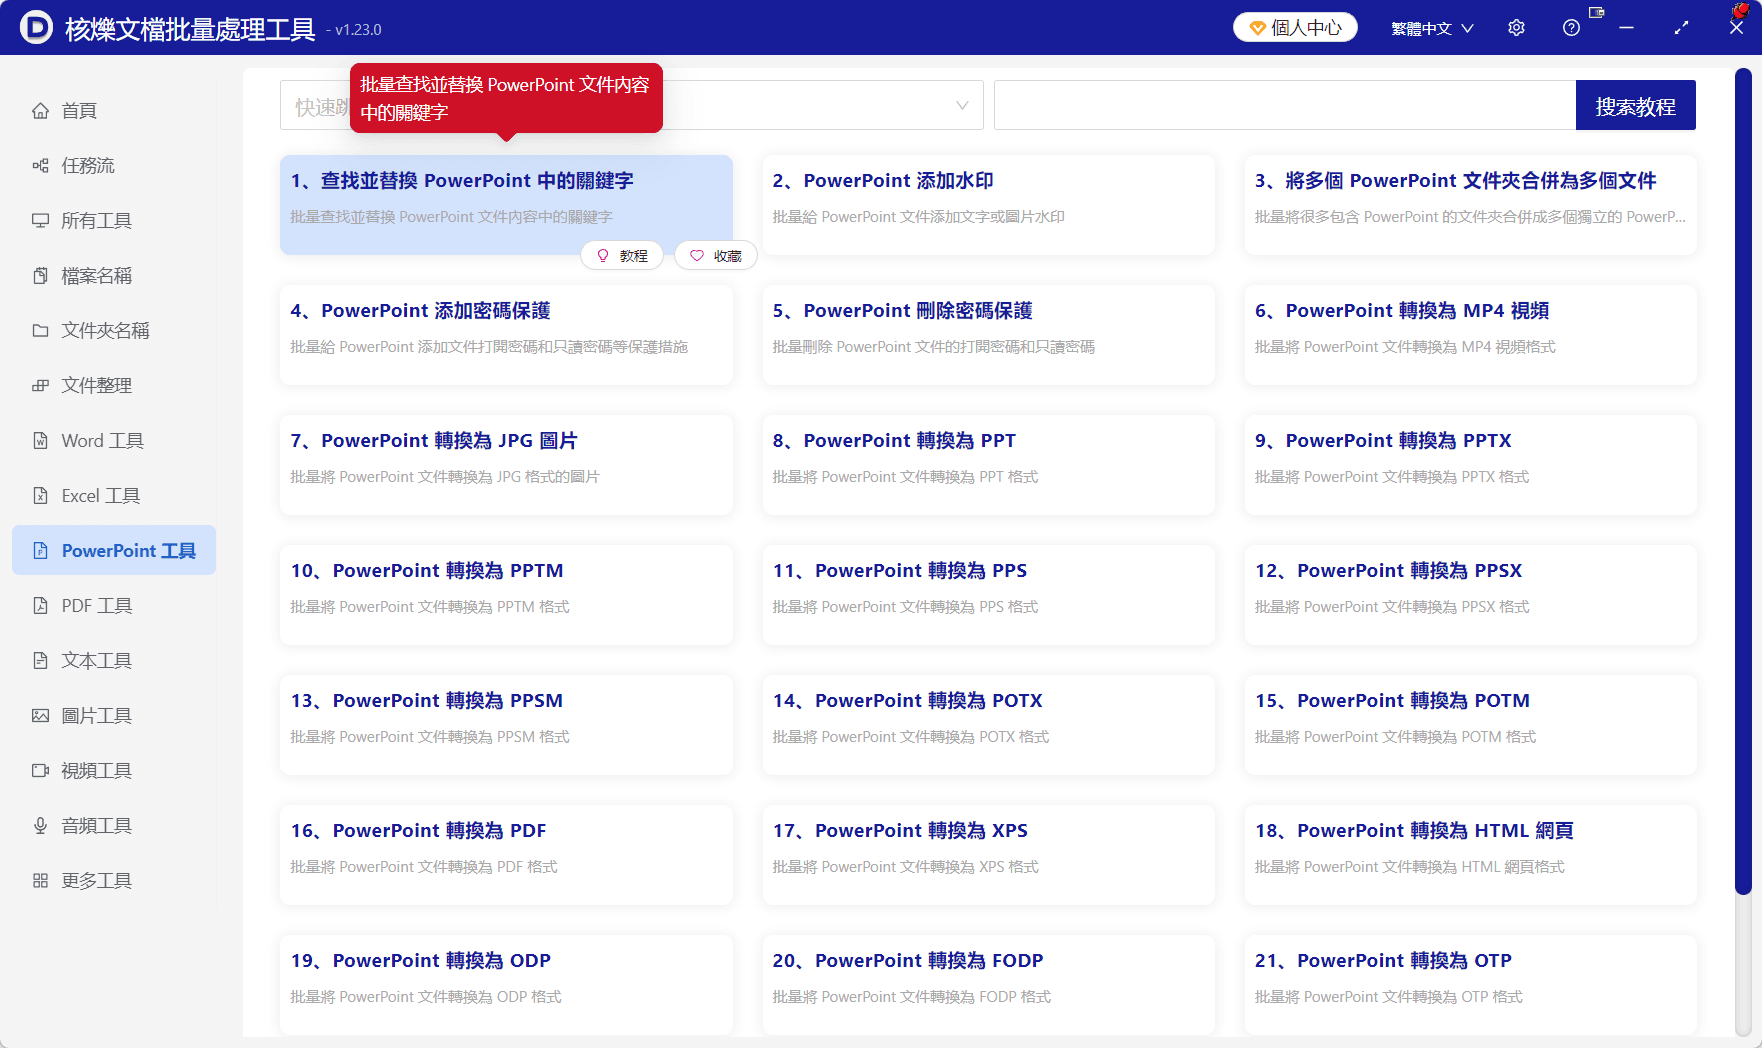Screen dimensions: 1762x1048
Task: Click the organize icon beside 文件整理
Action: [x=40, y=386]
